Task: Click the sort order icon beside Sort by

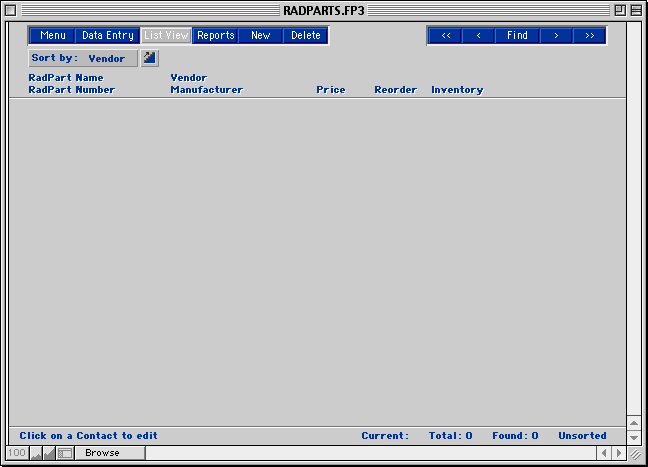Action: pyautogui.click(x=149, y=58)
